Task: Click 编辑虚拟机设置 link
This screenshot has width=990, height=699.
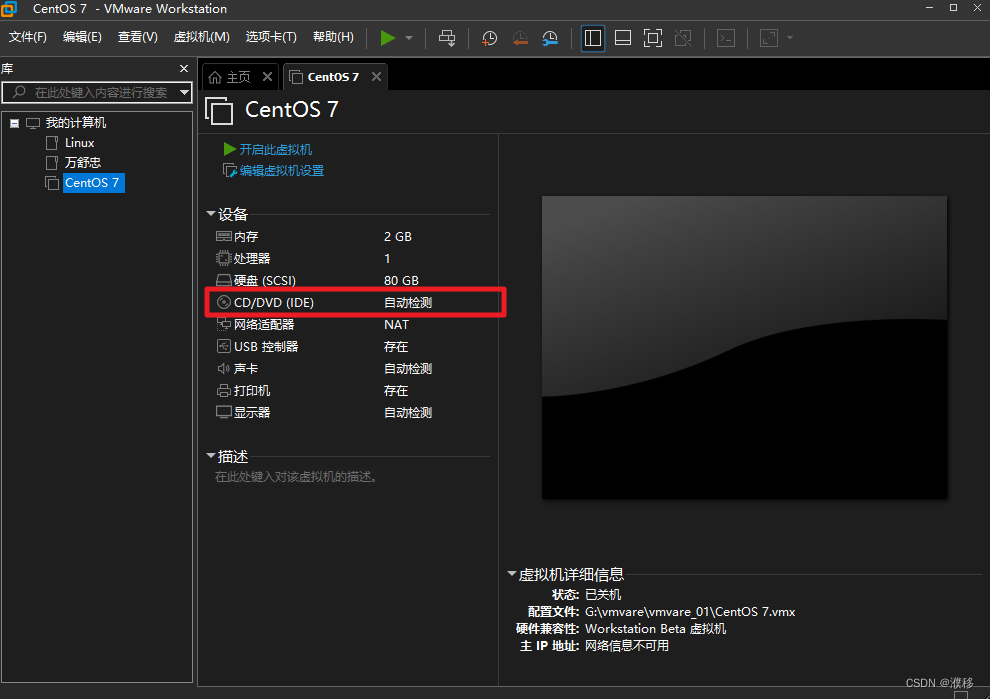Action: (x=282, y=170)
